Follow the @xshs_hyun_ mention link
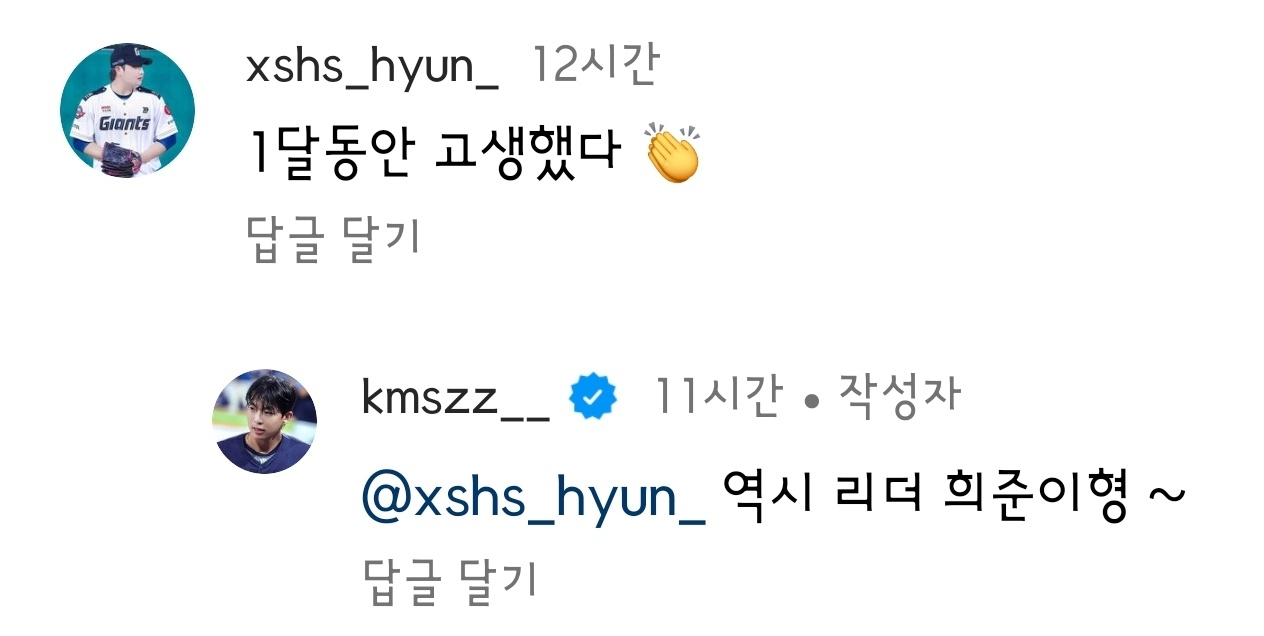This screenshot has width=1264, height=636. point(534,497)
